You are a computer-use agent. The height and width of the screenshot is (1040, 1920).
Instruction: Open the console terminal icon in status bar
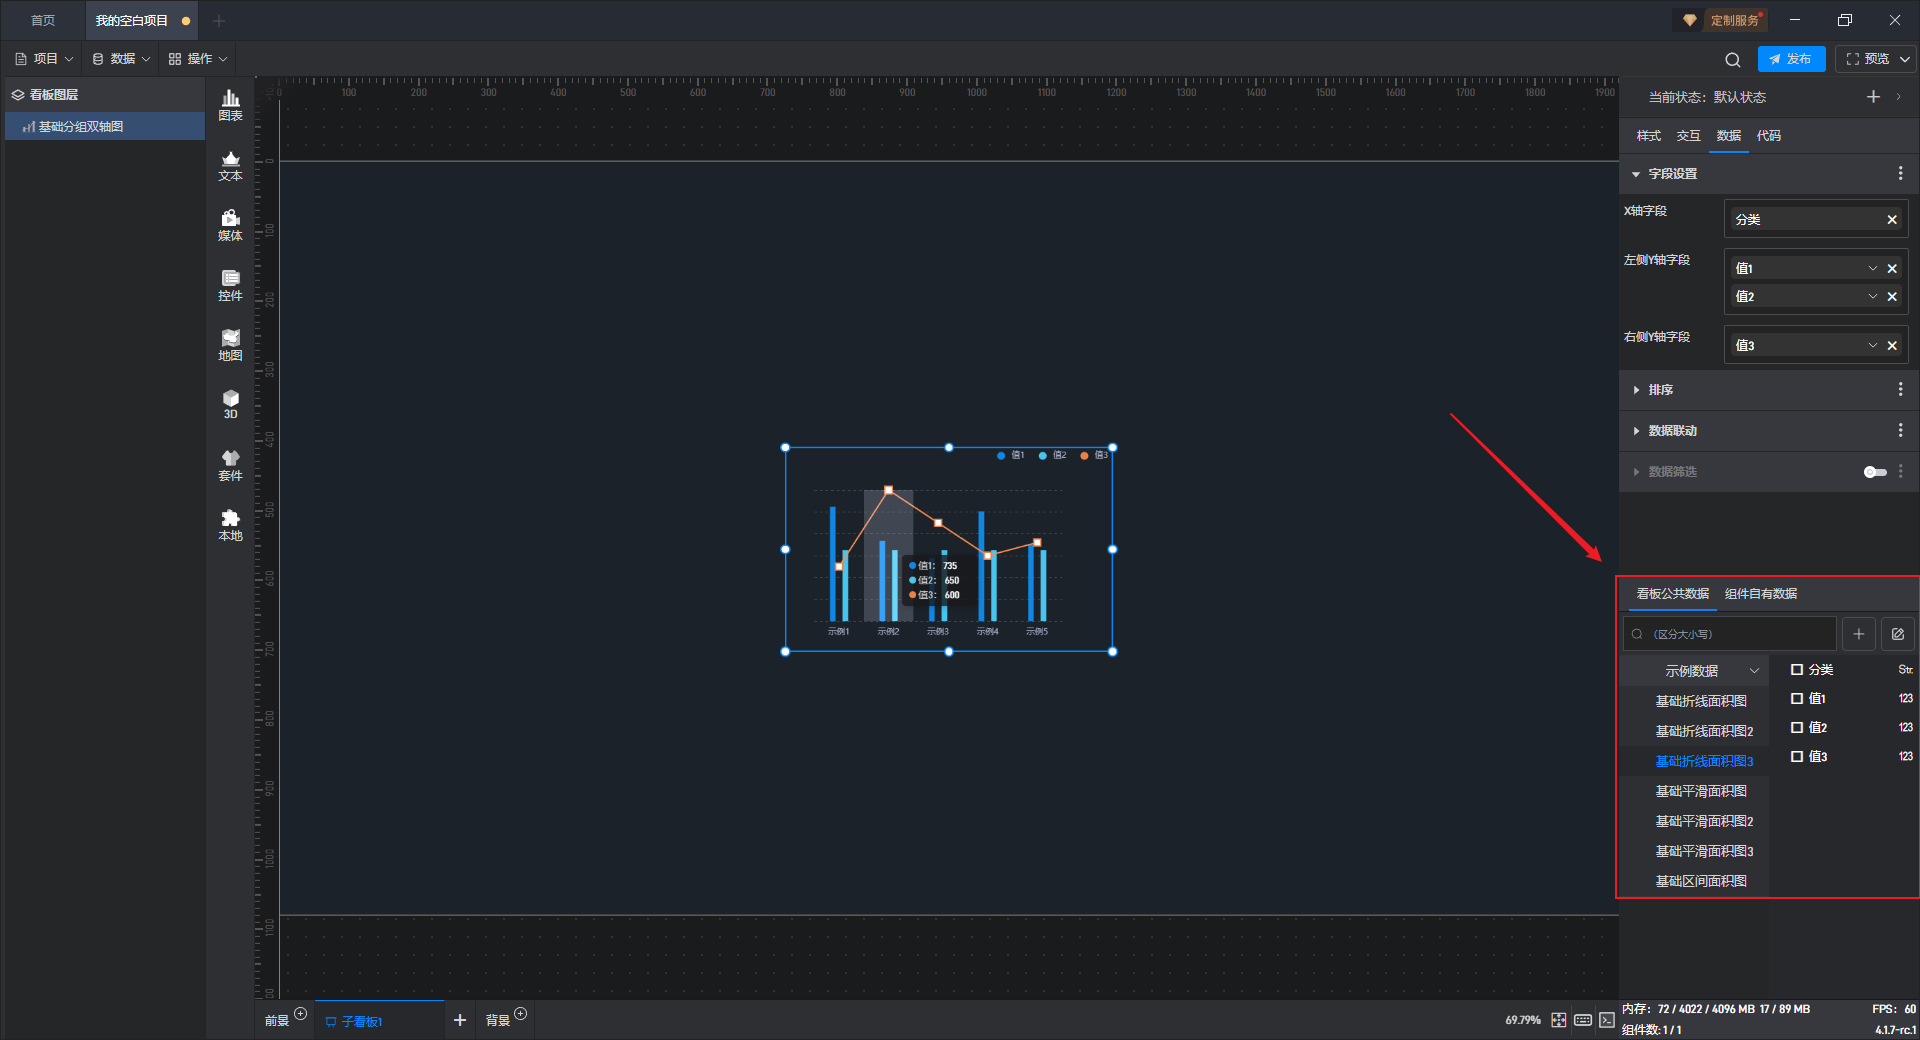1607,1020
